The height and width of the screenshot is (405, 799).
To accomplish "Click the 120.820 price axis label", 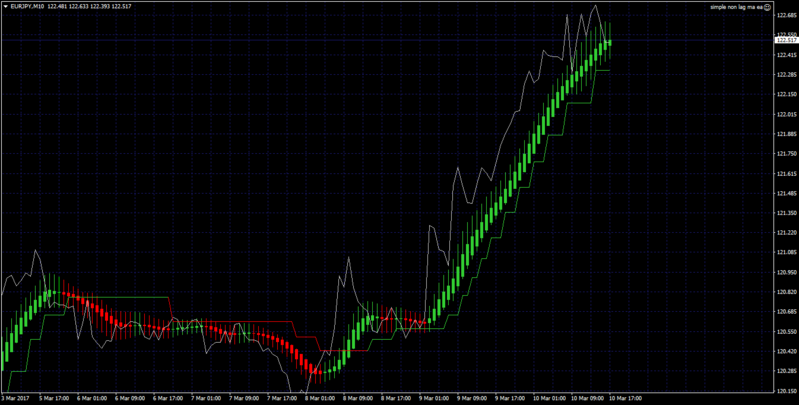I will 786,292.
